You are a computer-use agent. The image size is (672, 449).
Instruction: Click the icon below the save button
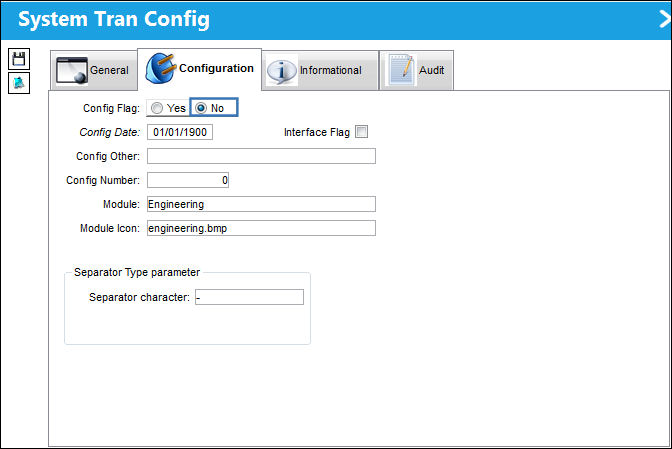click(x=19, y=83)
